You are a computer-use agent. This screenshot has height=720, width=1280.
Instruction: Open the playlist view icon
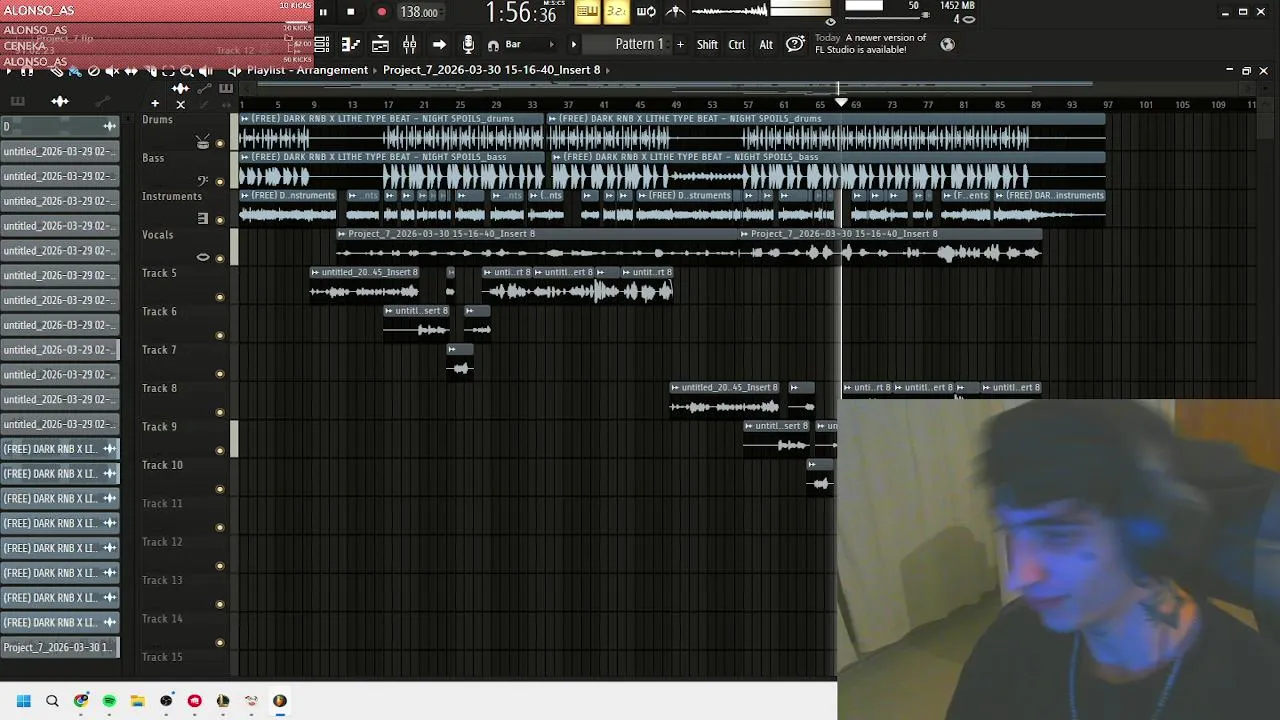[x=322, y=44]
